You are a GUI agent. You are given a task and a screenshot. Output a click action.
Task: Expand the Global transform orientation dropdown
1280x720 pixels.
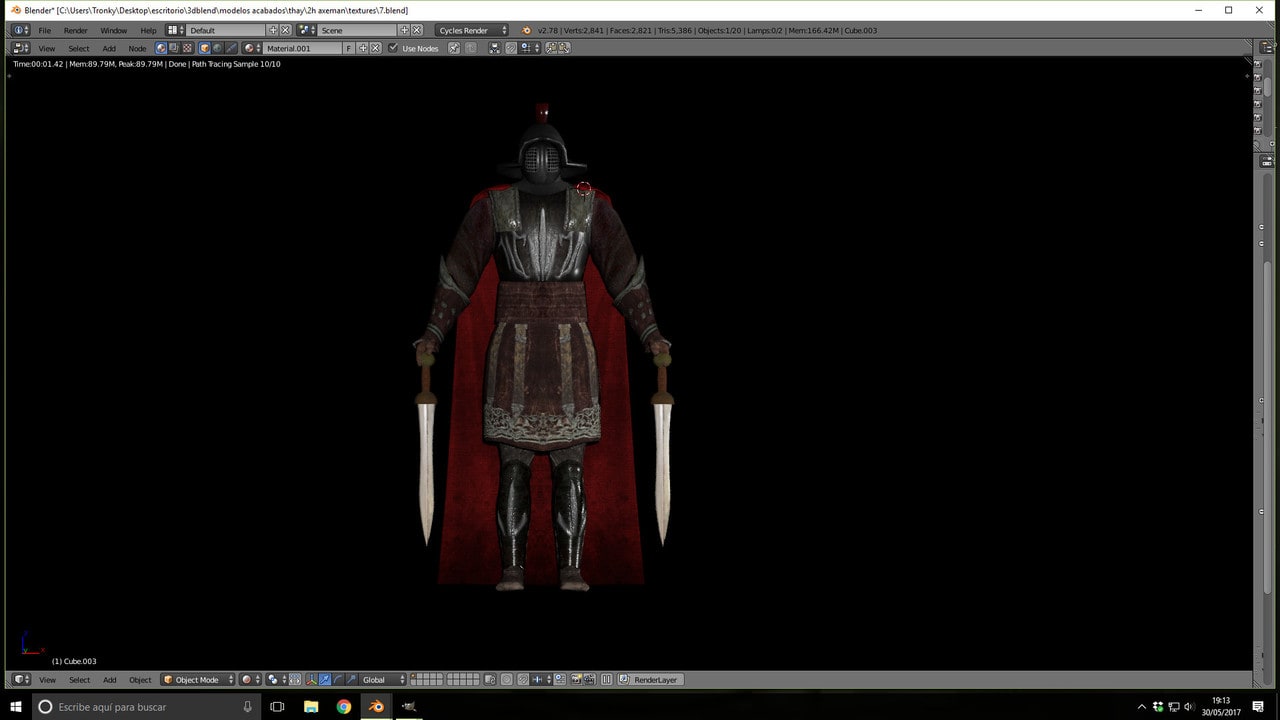click(383, 680)
